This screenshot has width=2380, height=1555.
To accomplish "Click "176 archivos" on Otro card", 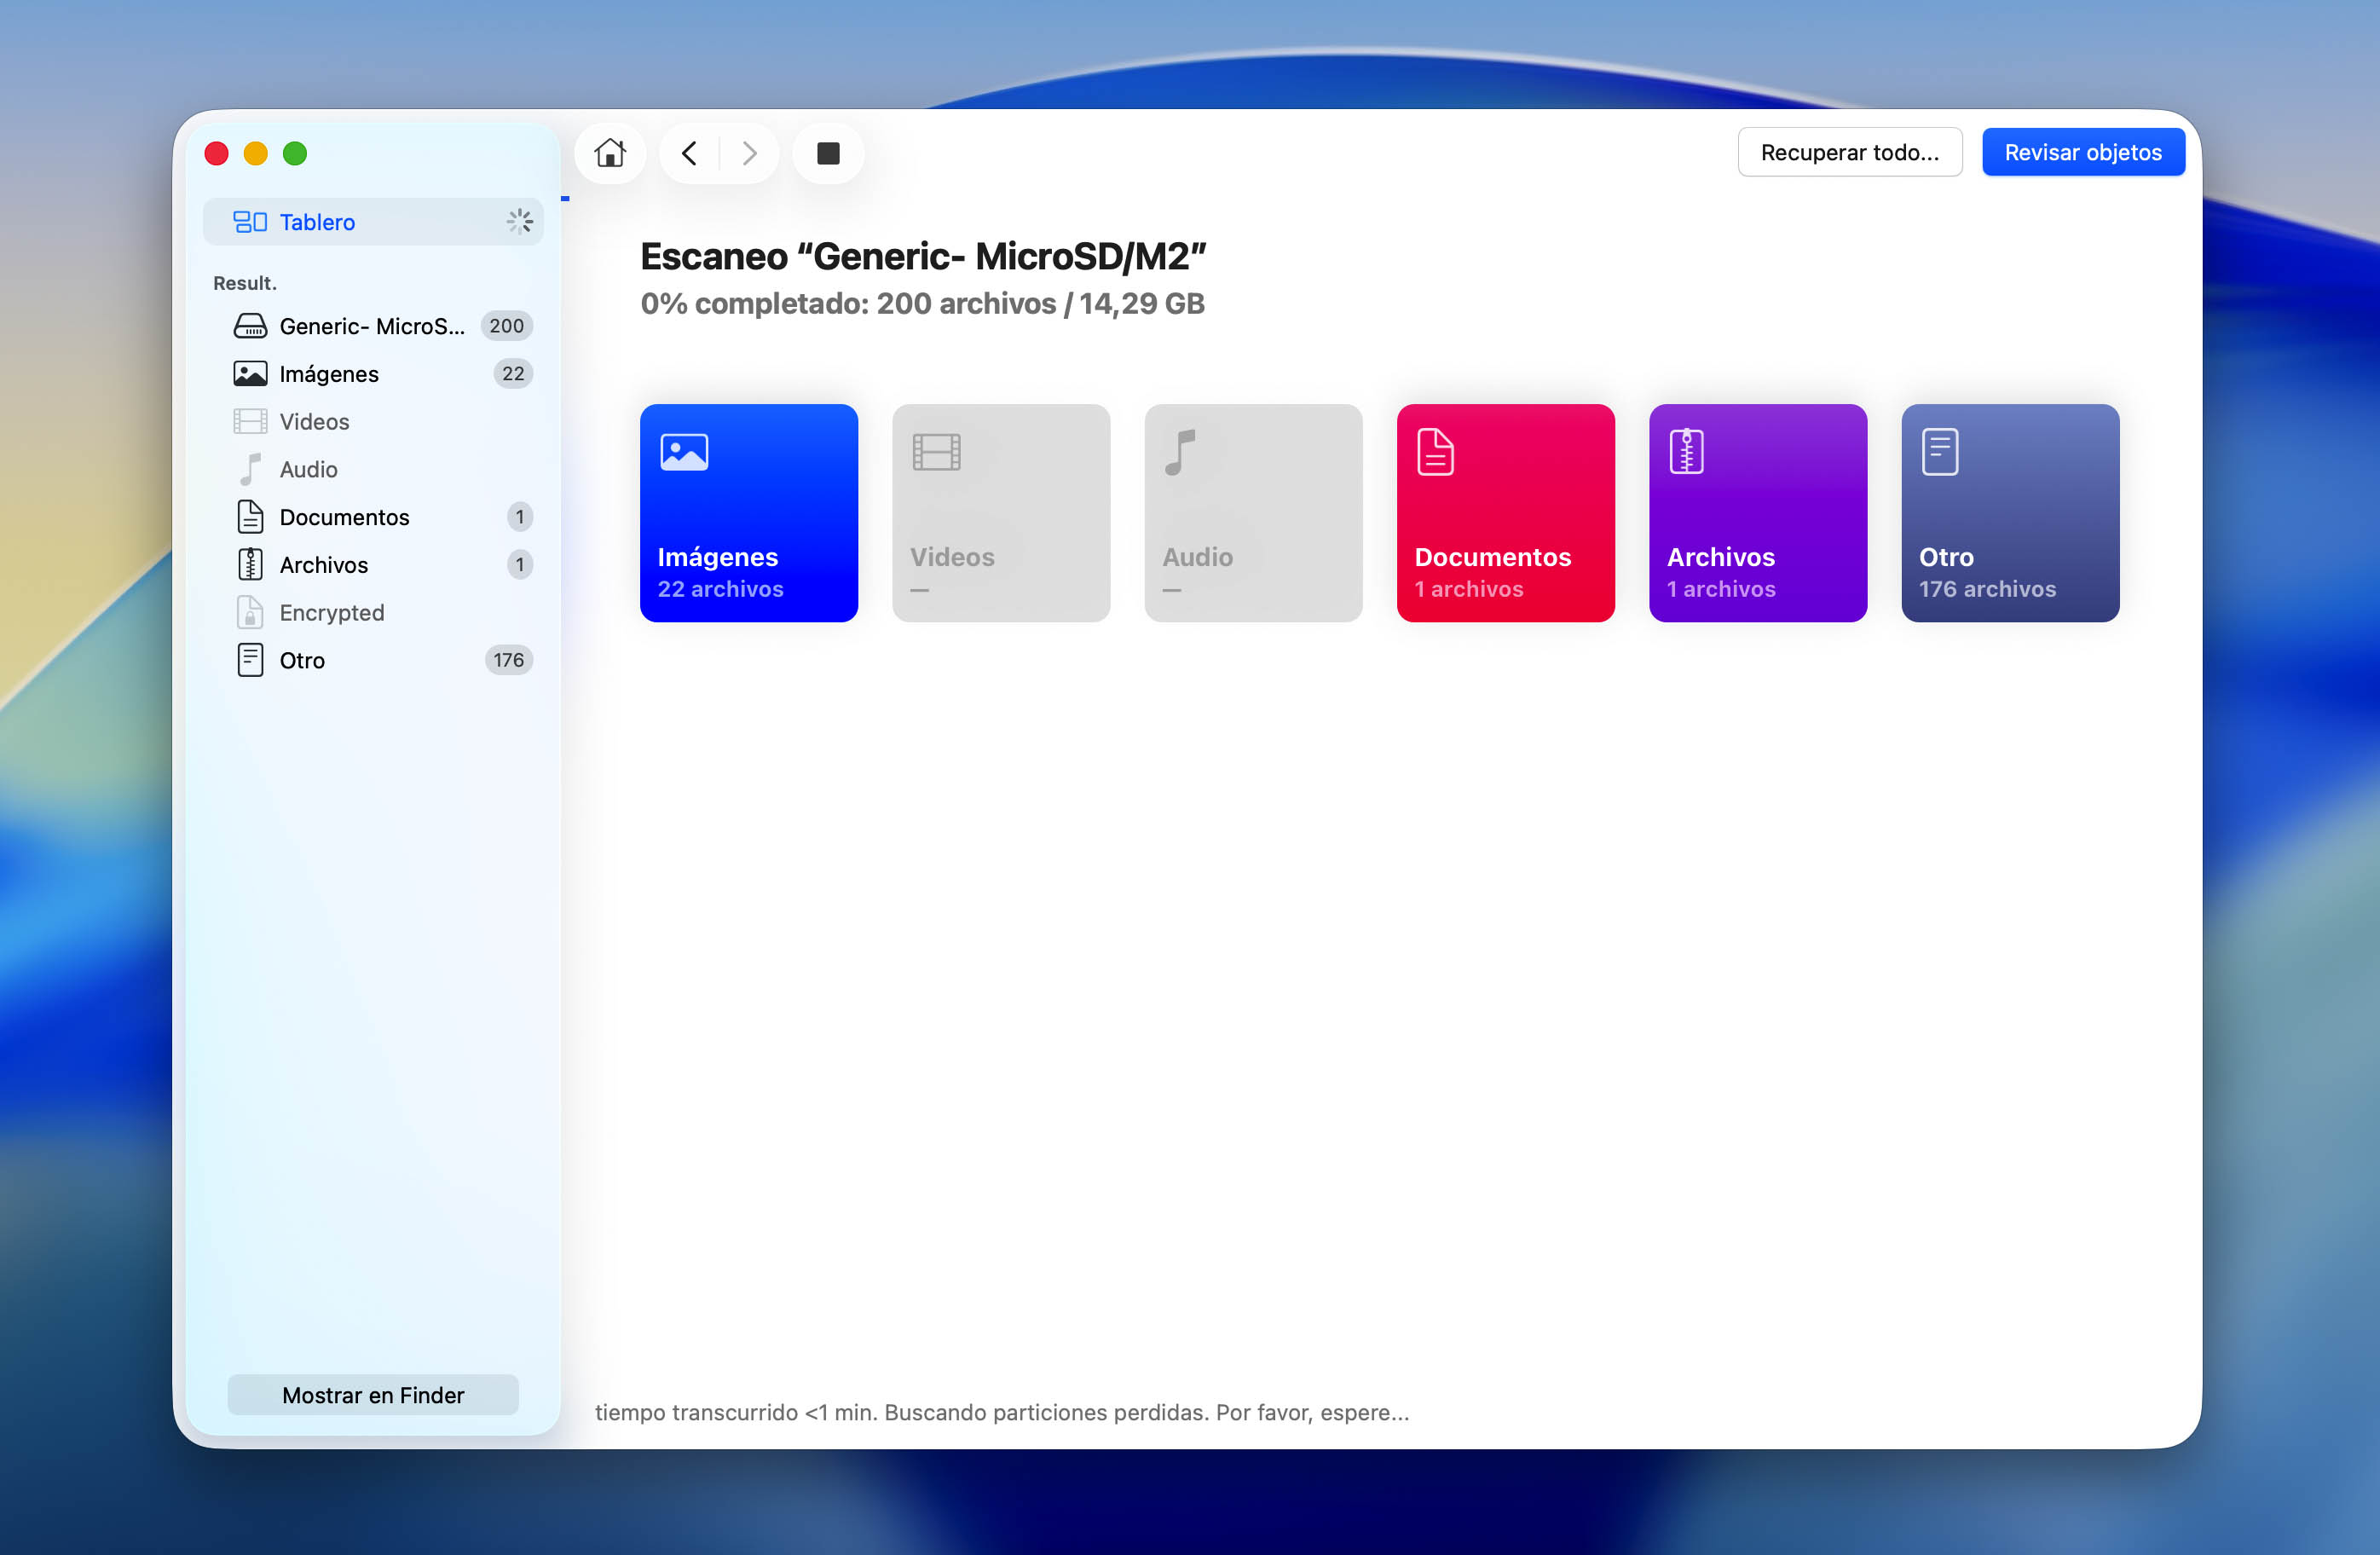I will click(1987, 589).
